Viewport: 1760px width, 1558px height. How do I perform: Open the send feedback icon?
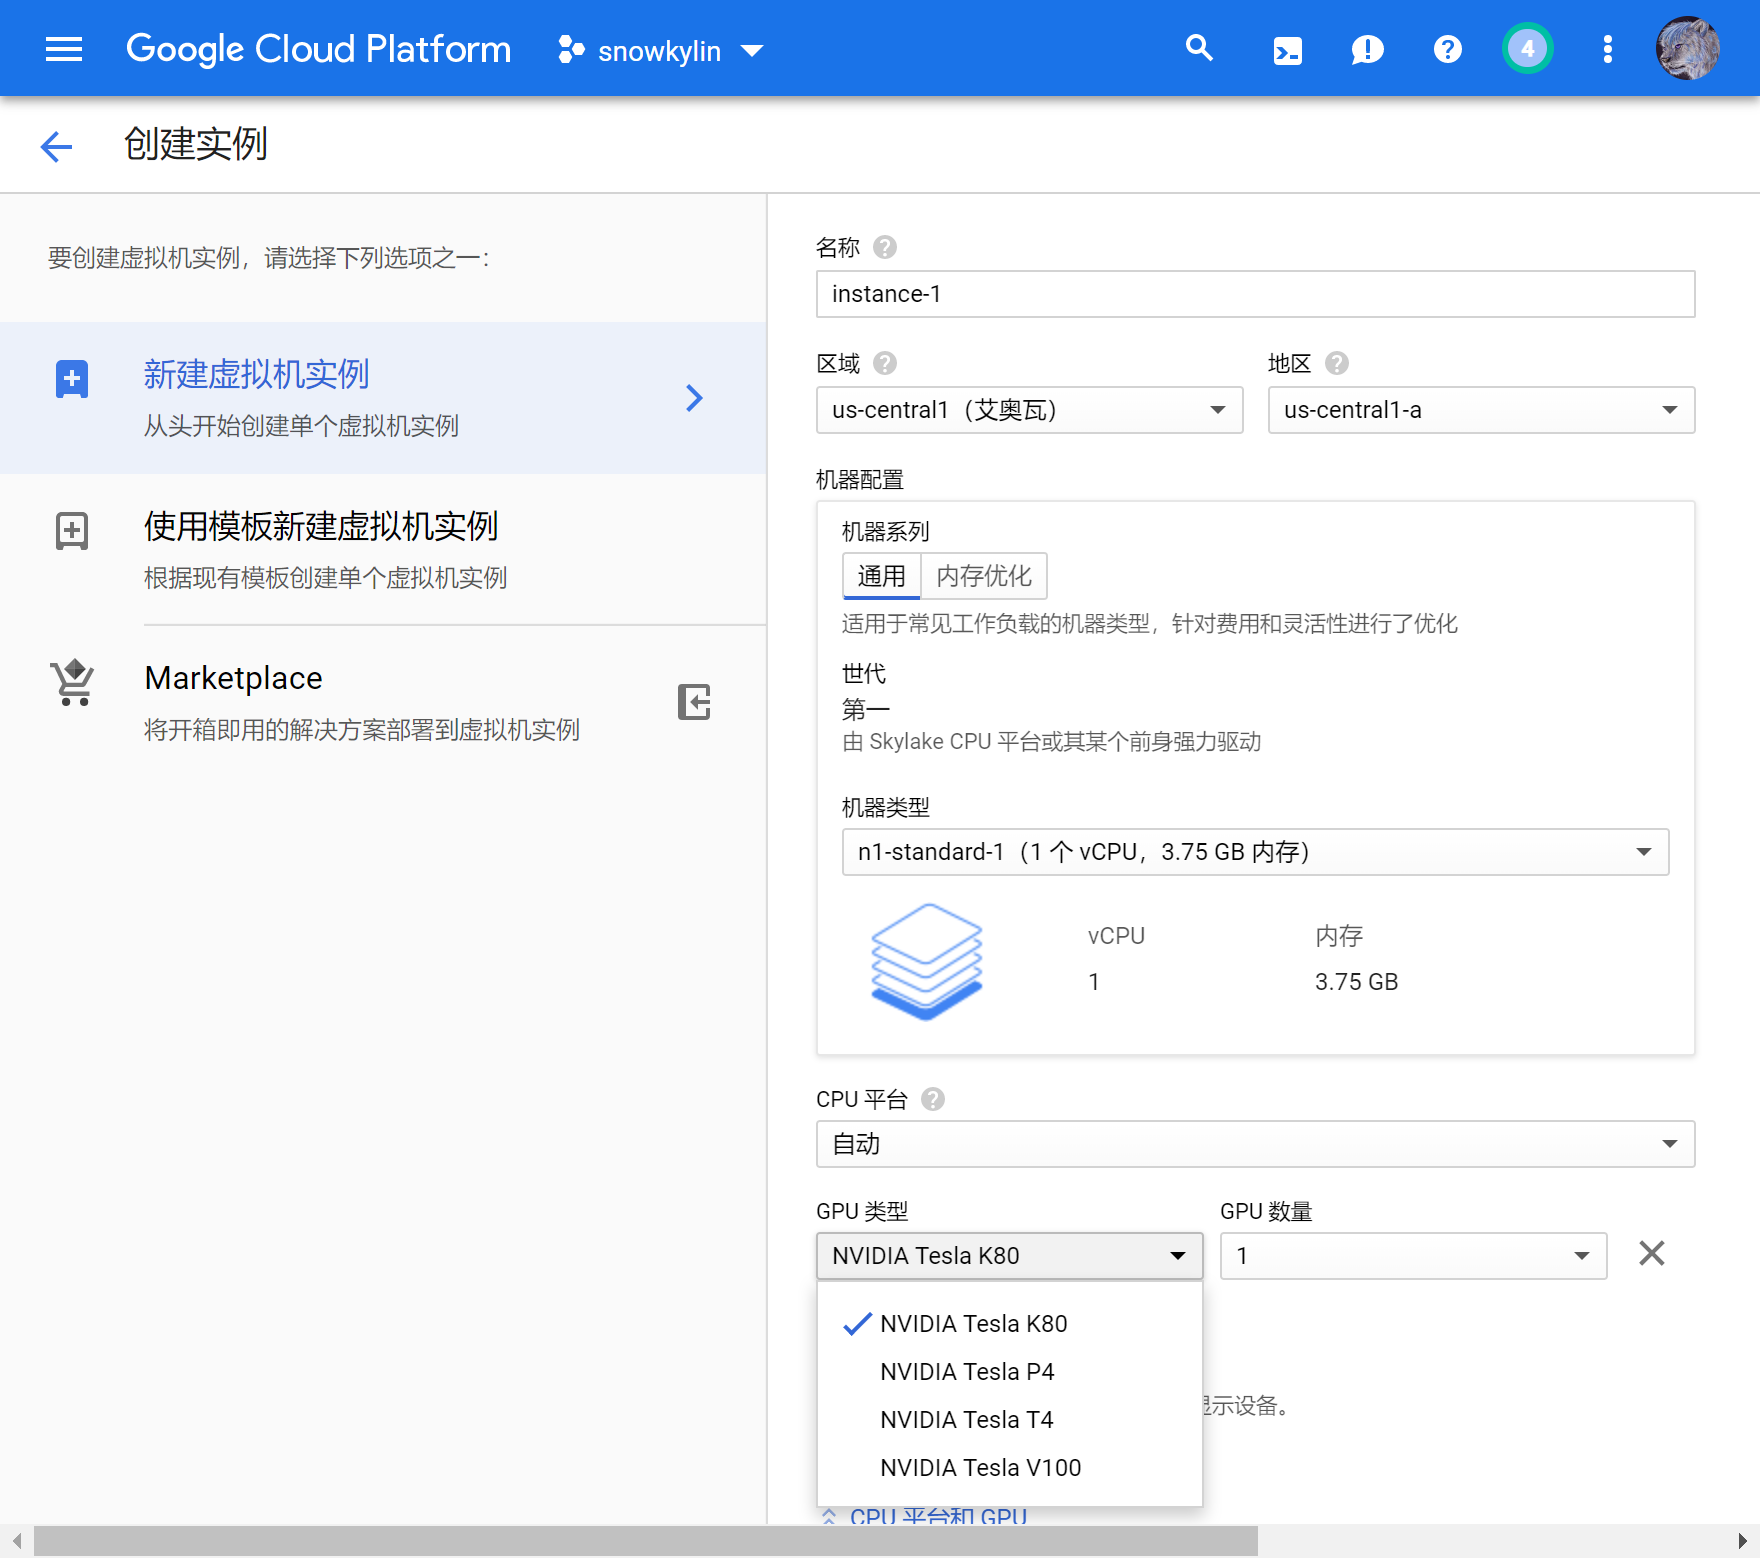click(1367, 49)
